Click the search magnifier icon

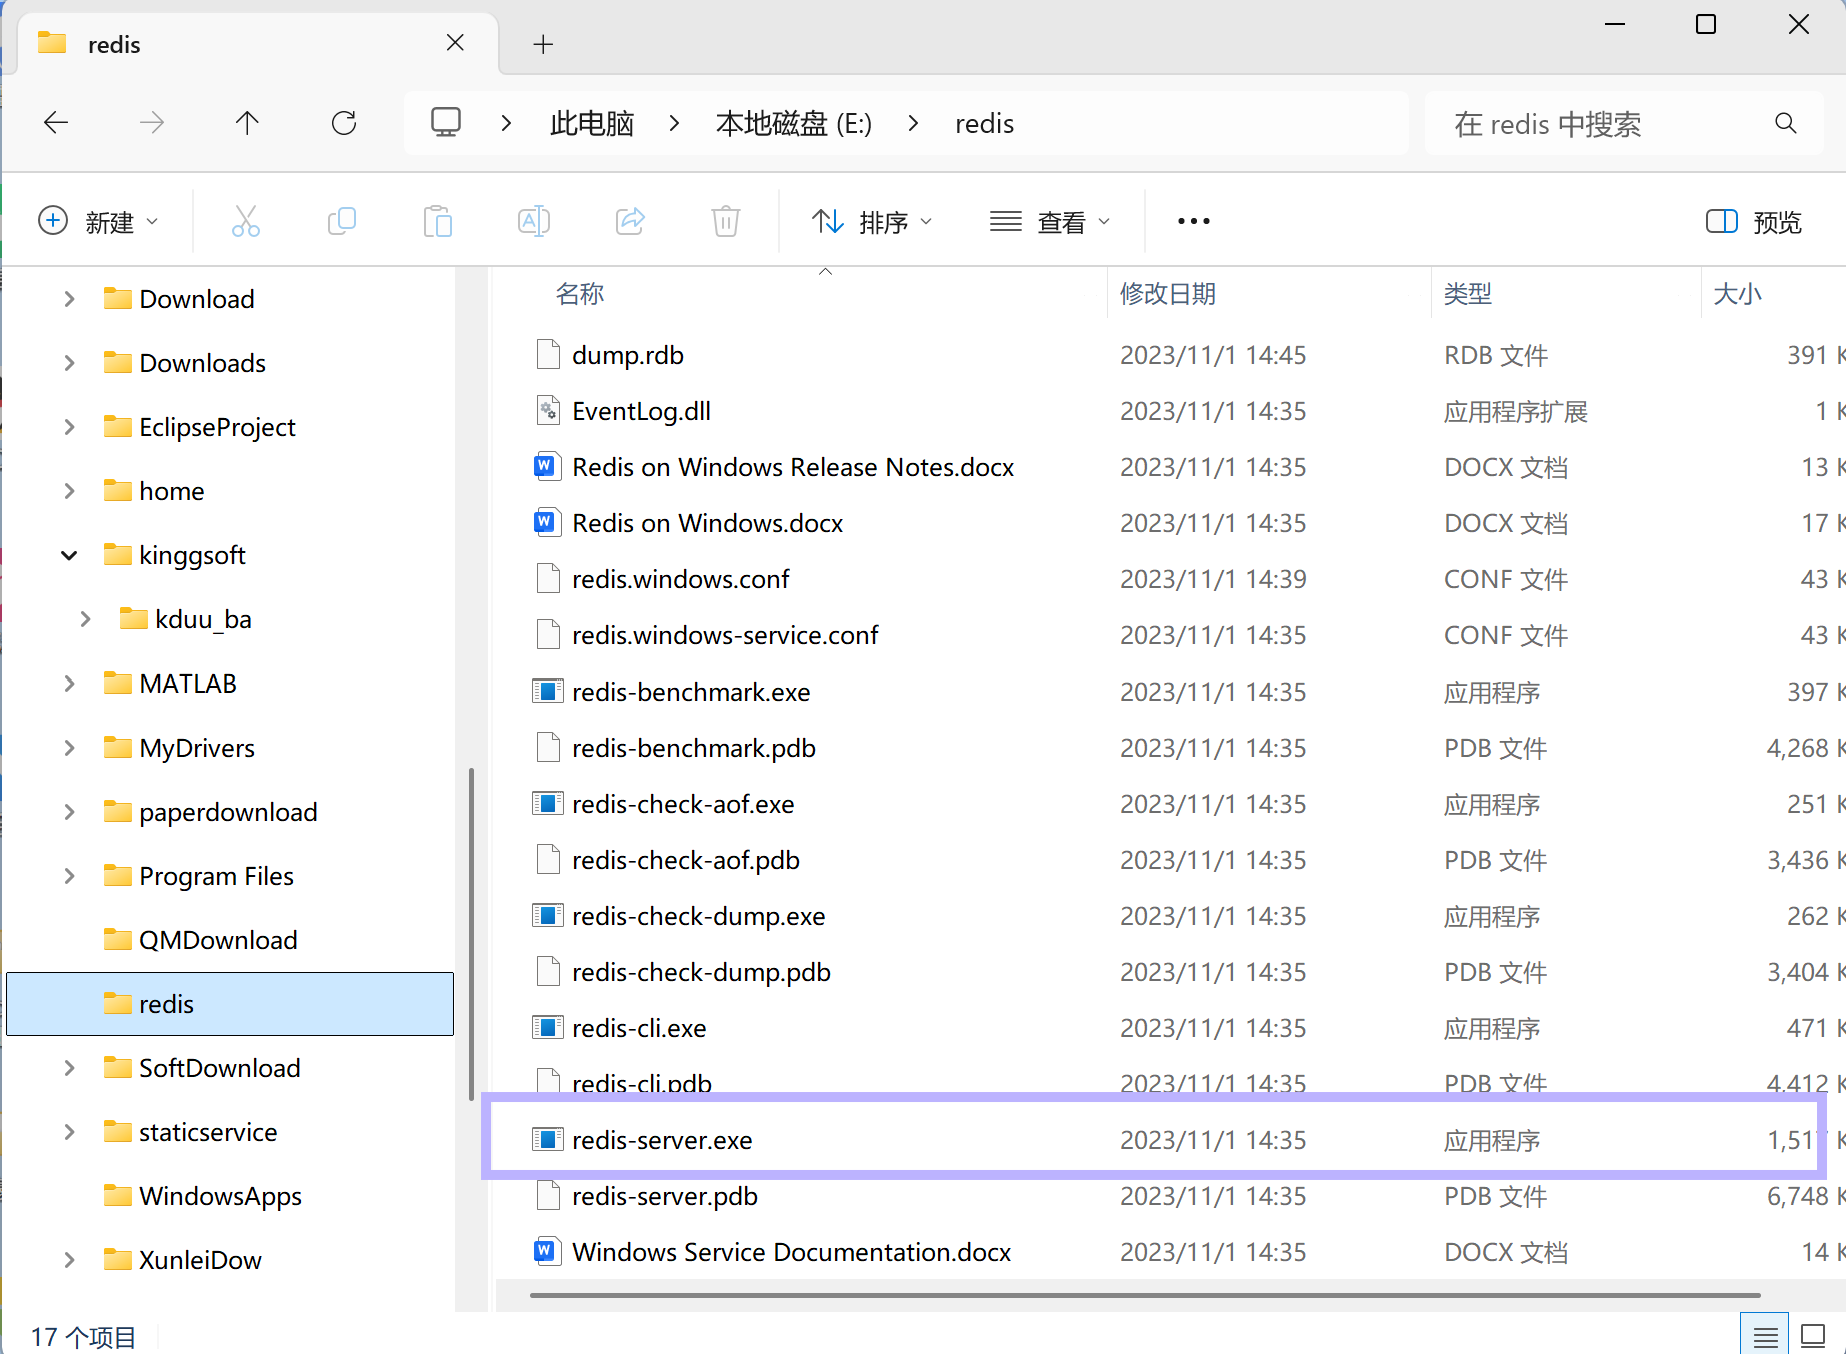[1786, 123]
